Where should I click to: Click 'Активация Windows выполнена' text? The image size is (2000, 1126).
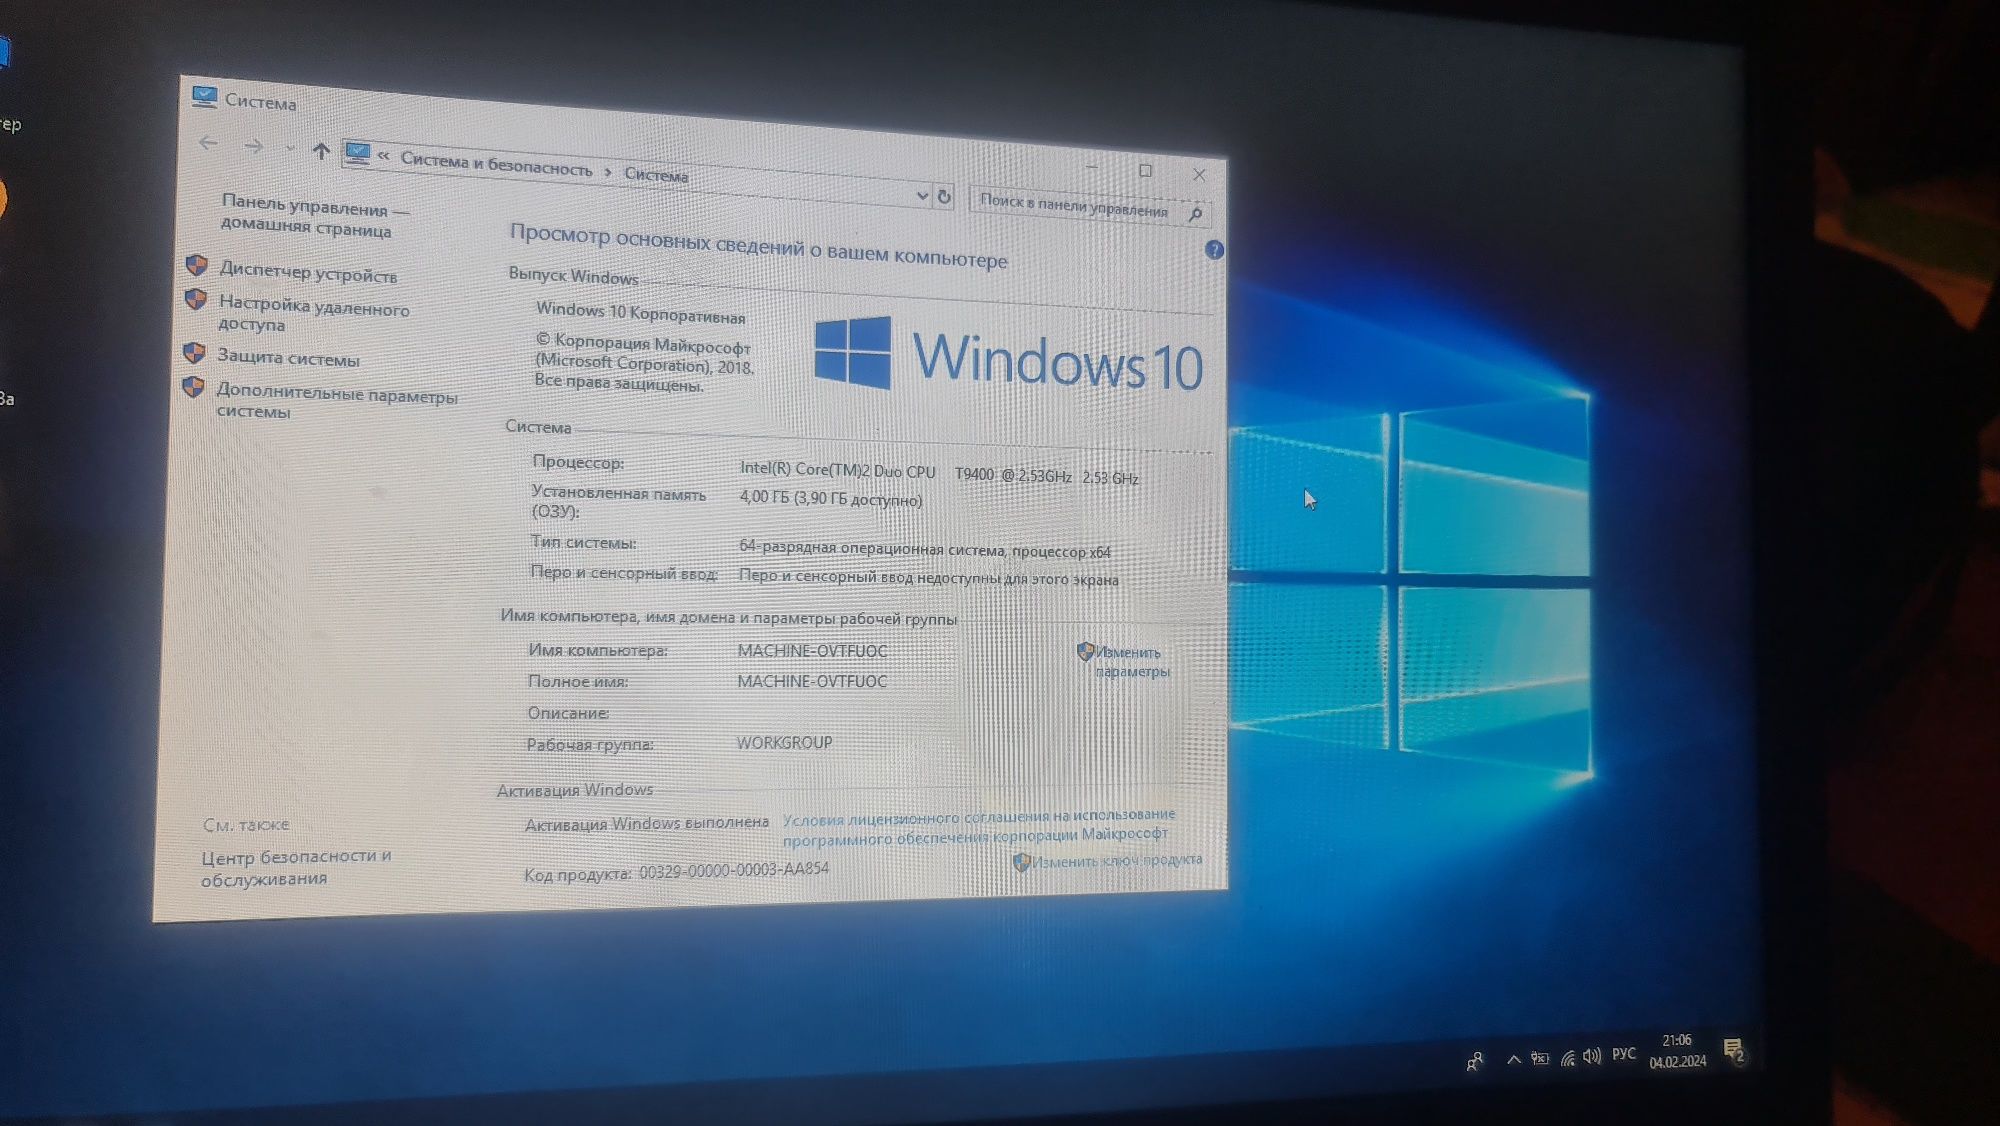[x=647, y=823]
